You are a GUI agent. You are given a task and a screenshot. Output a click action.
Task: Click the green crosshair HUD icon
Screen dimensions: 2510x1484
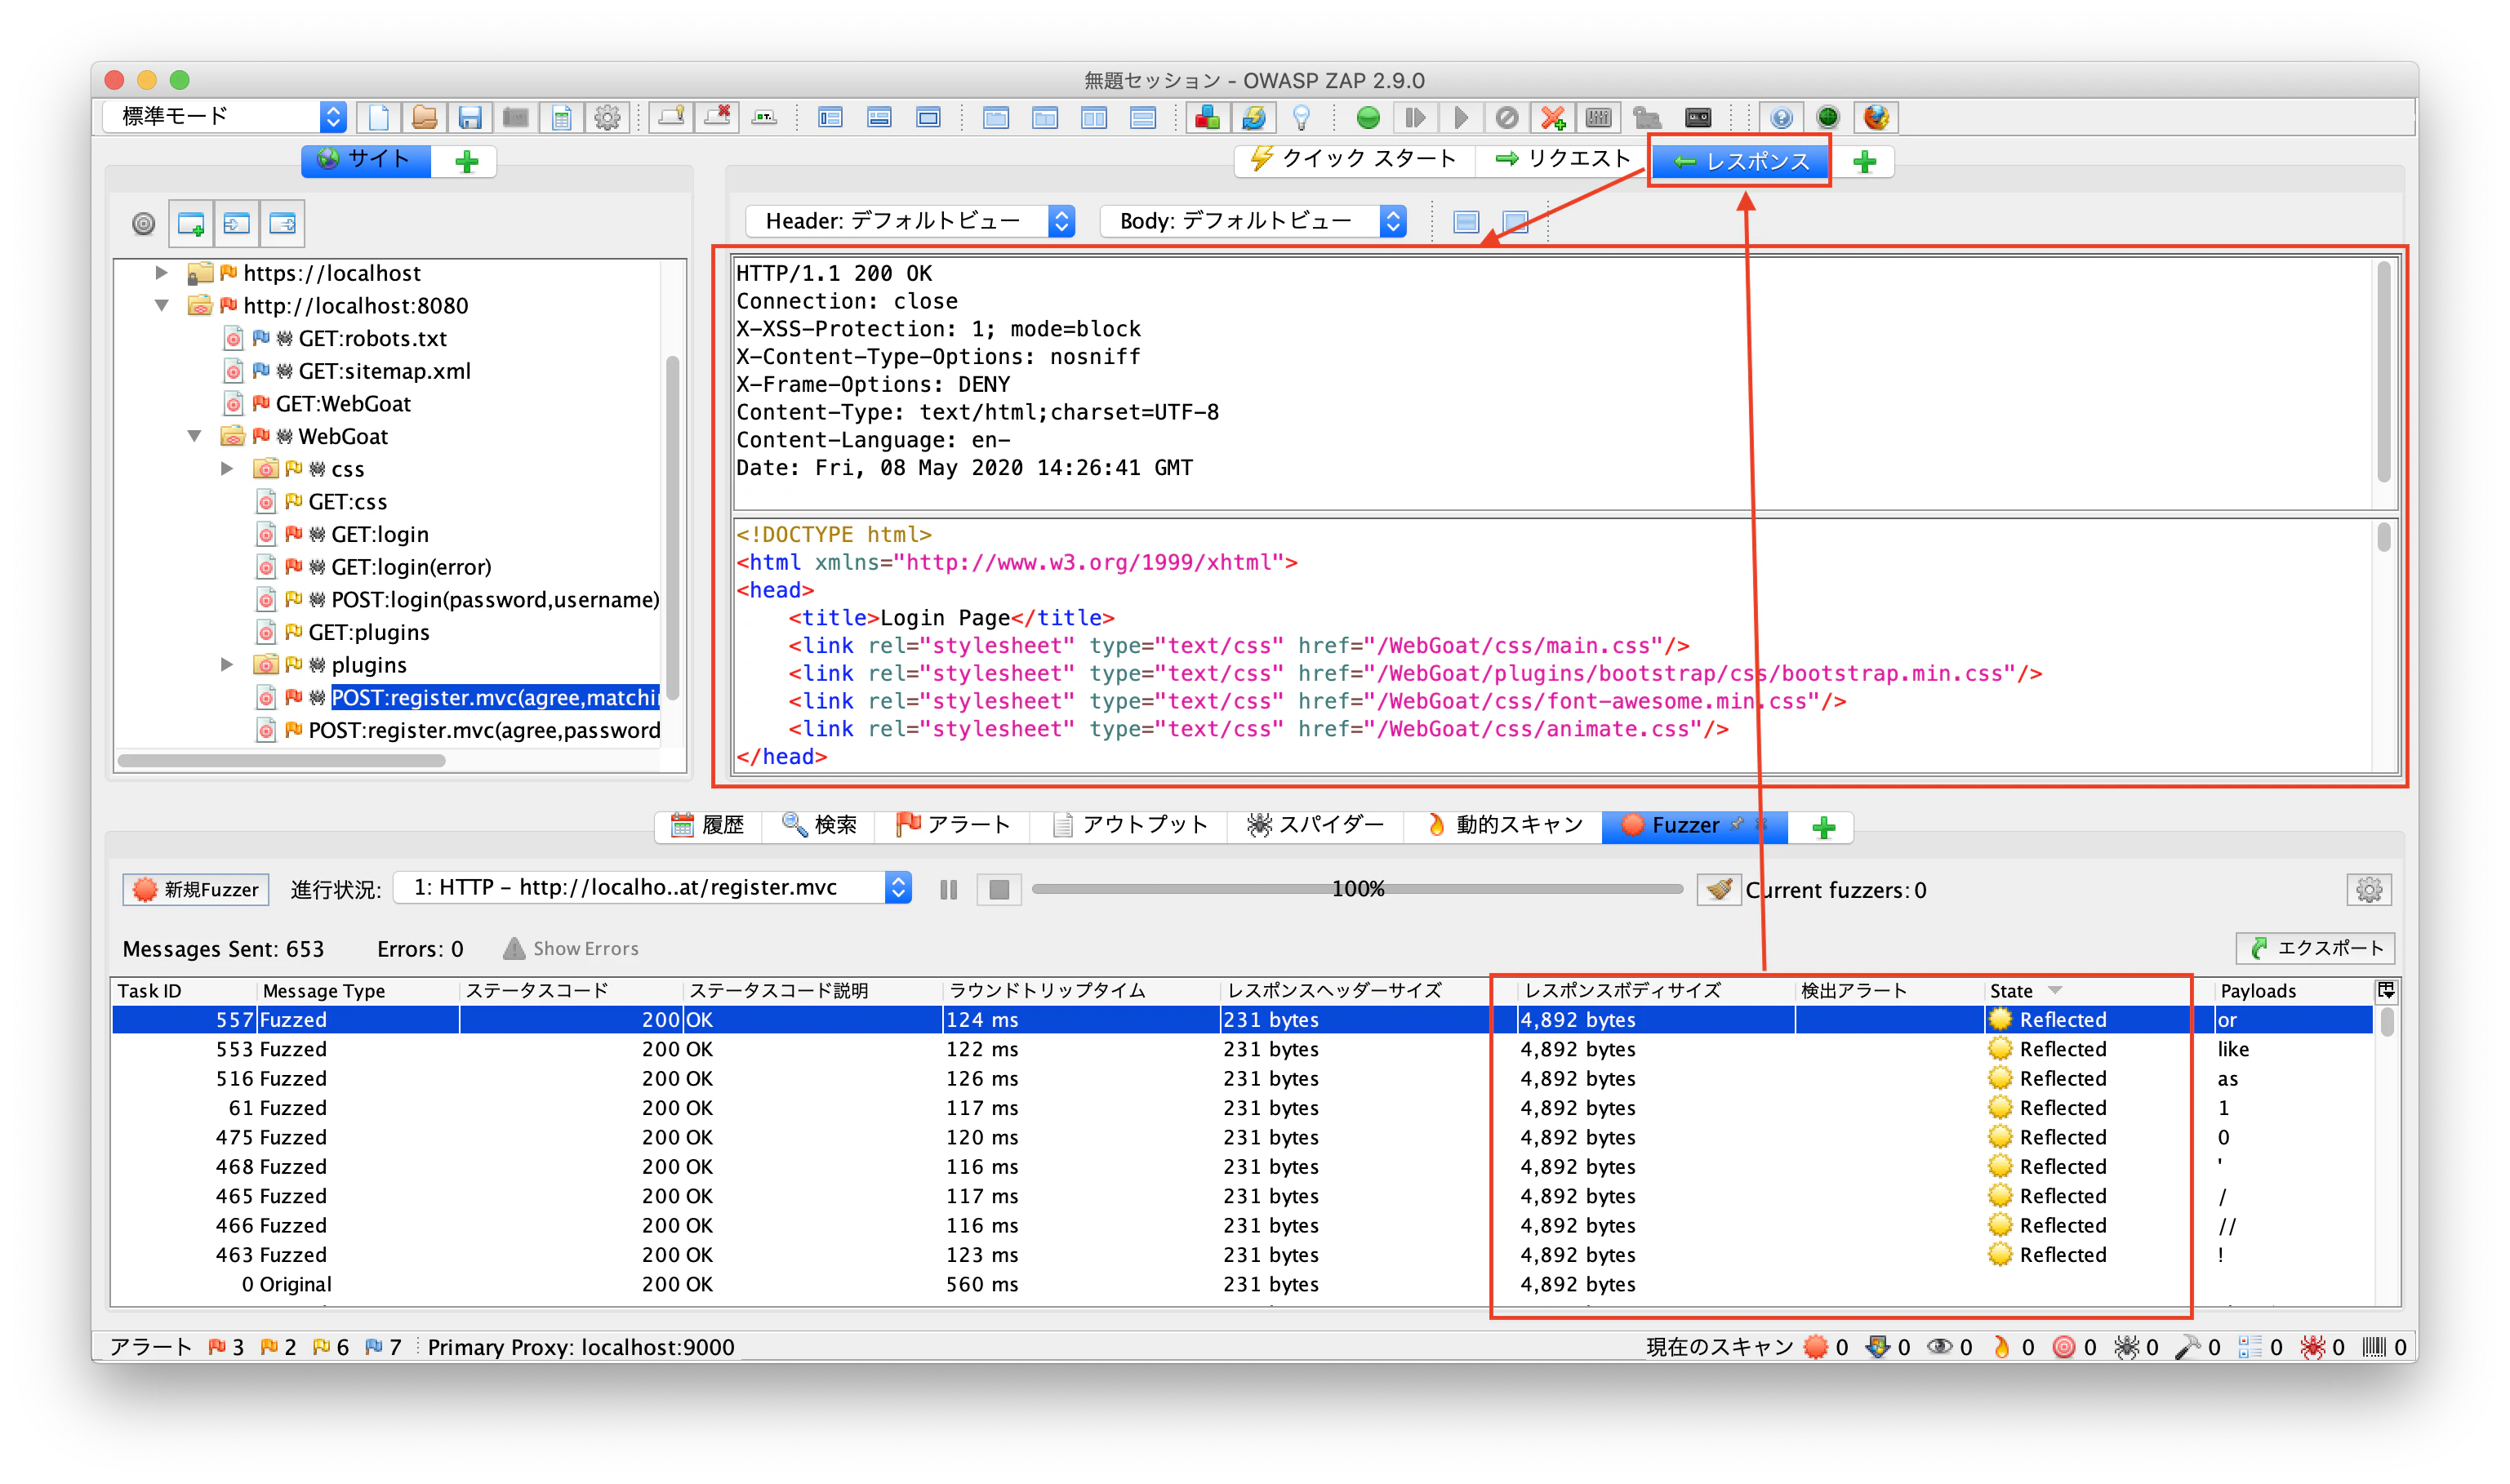coord(1828,118)
